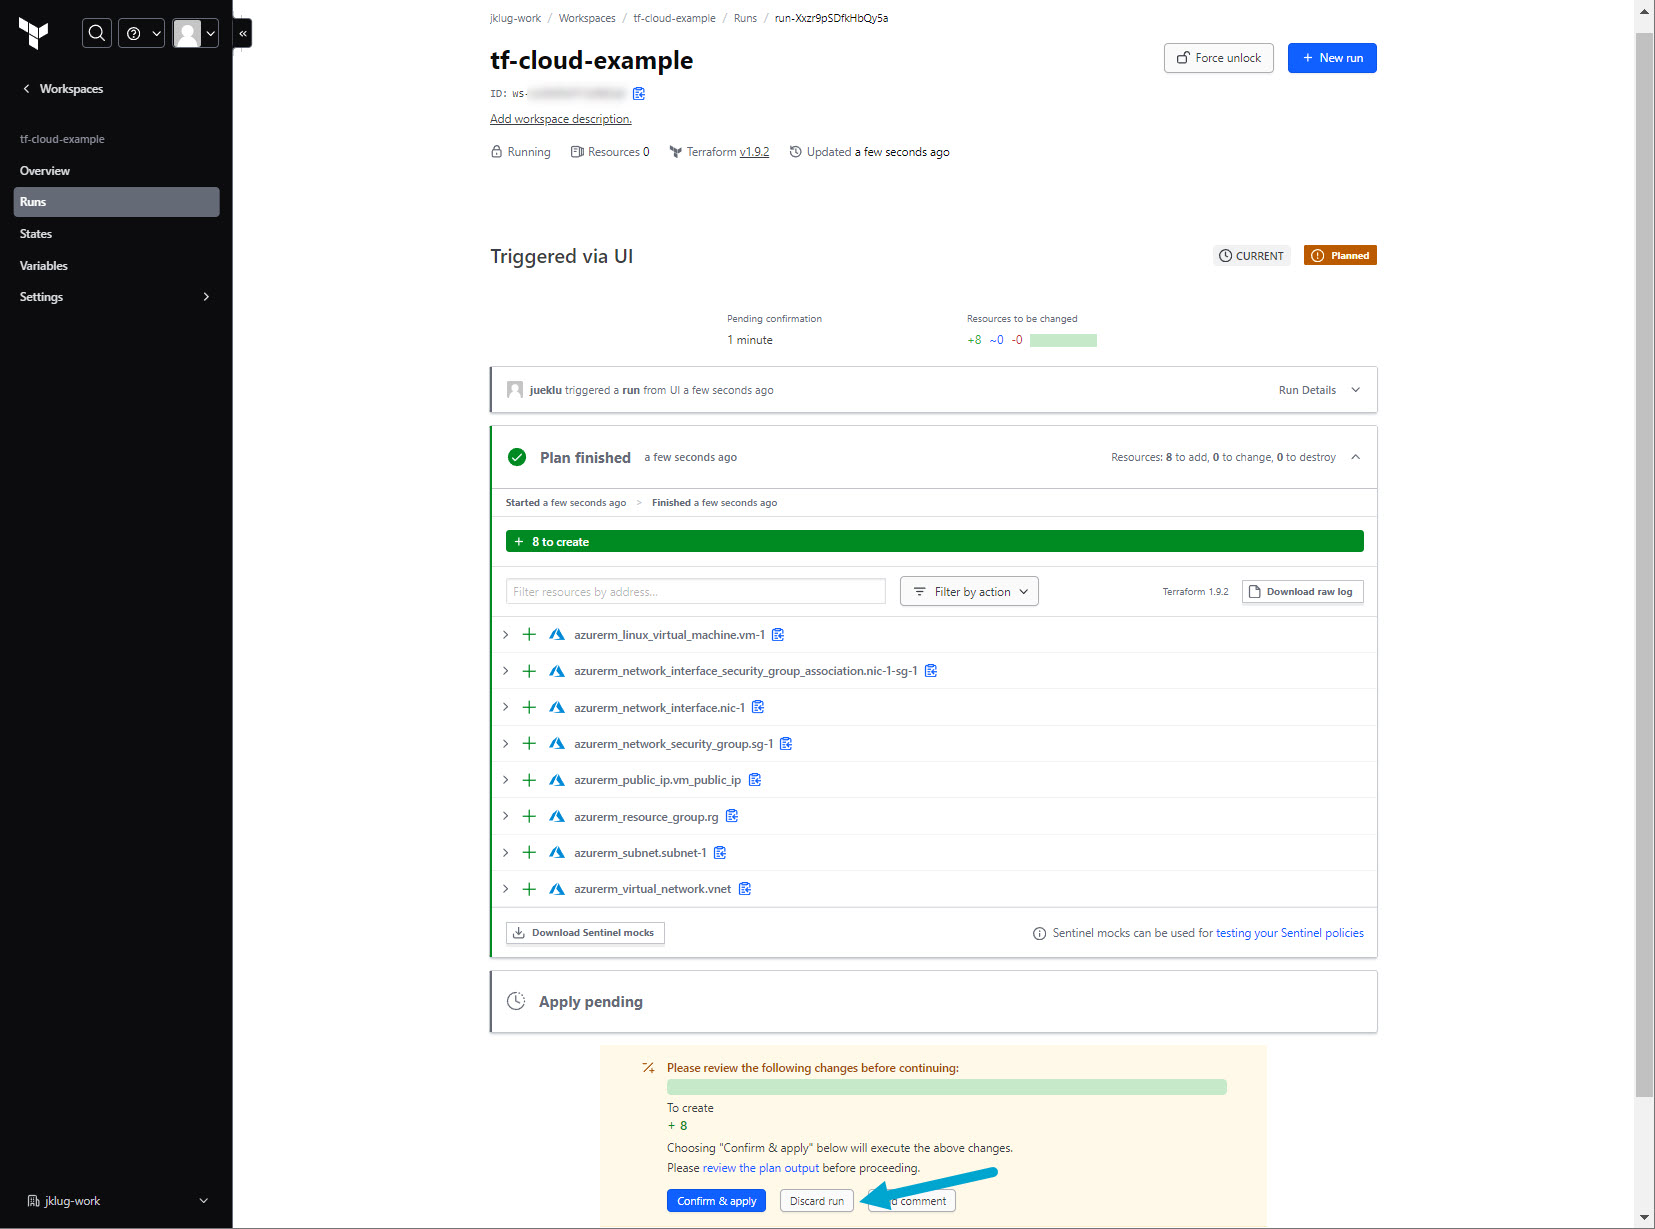Copy azurerm_virtual_network.vnet address icon
This screenshot has width=1655, height=1229.
coord(745,889)
